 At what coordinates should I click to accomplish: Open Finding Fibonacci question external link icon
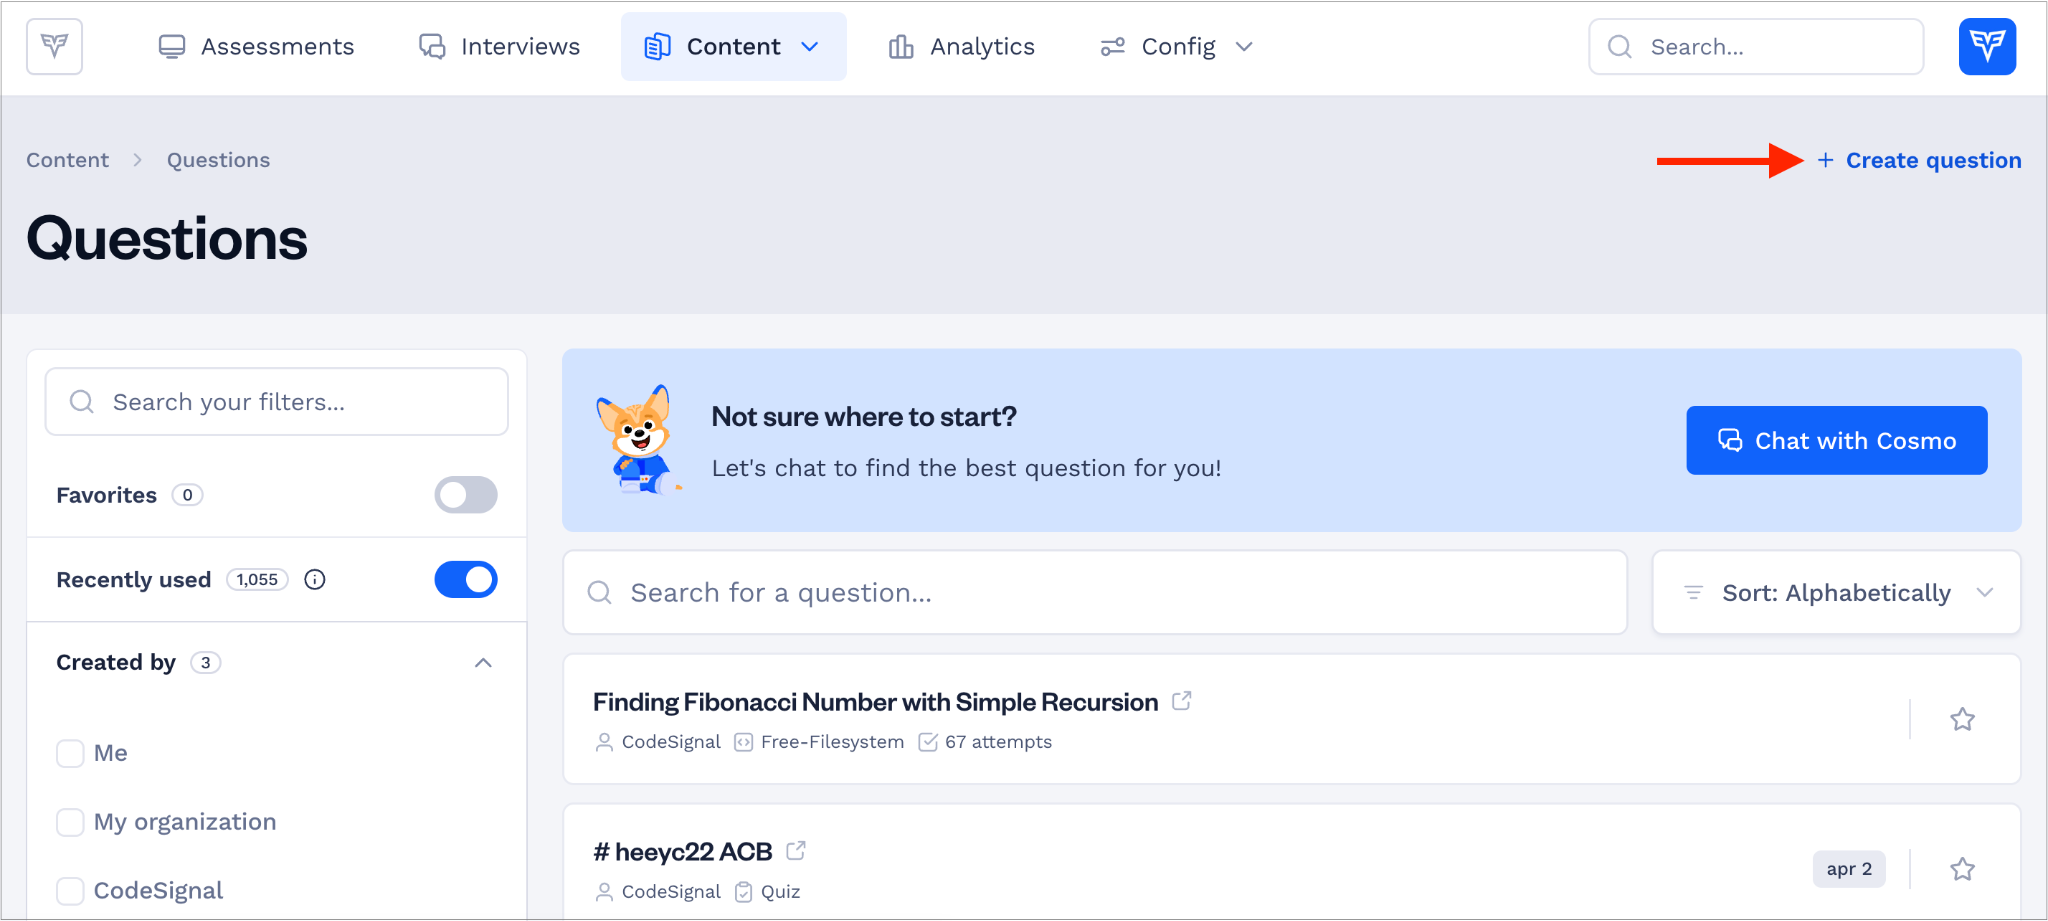[x=1182, y=701]
